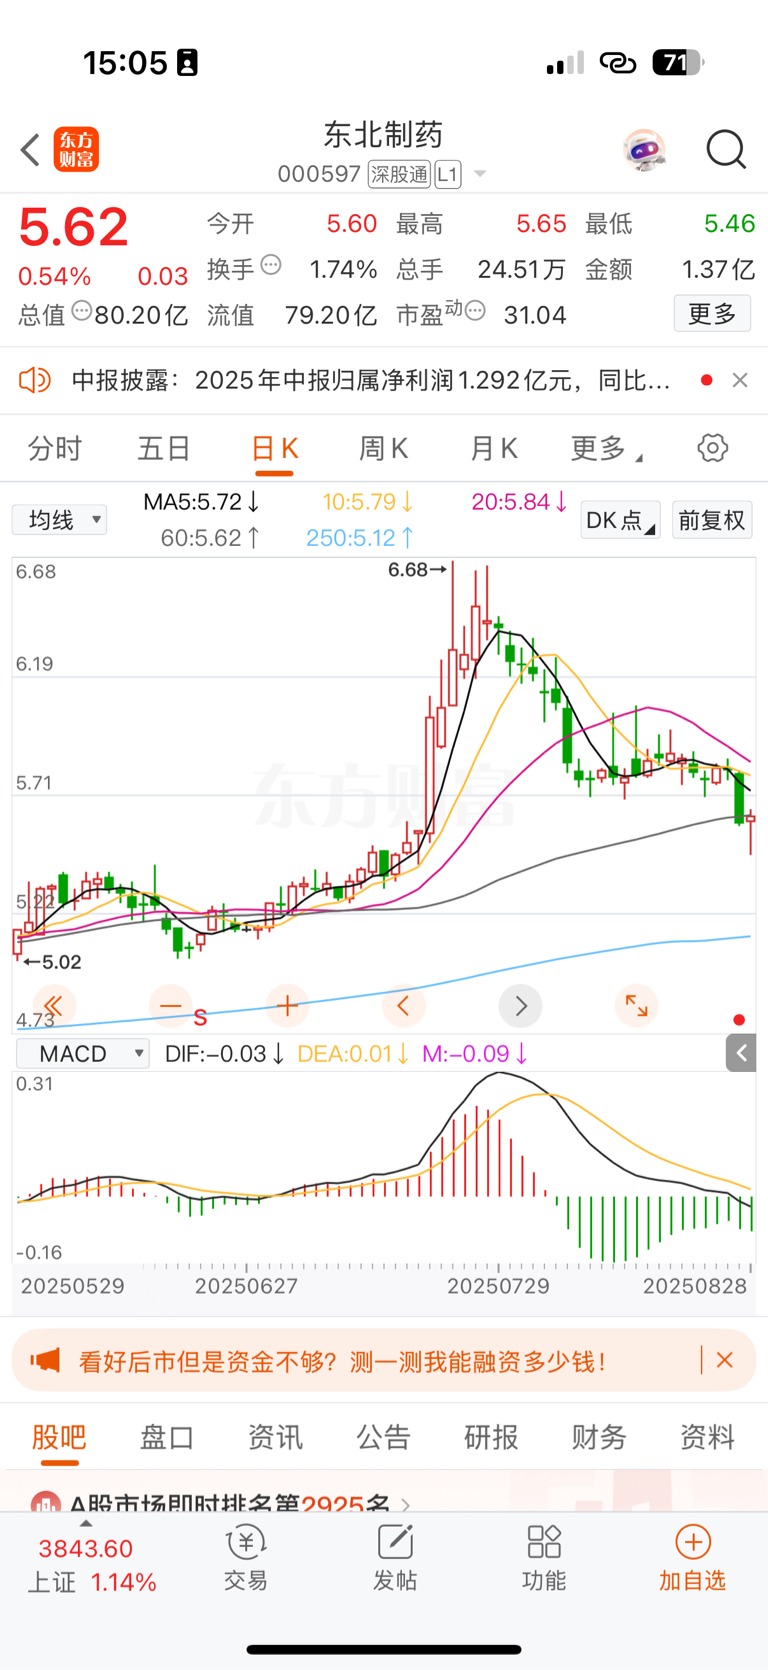The image size is (768, 1670).
Task: Zoom out chart with minus icon
Action: pos(171,1006)
